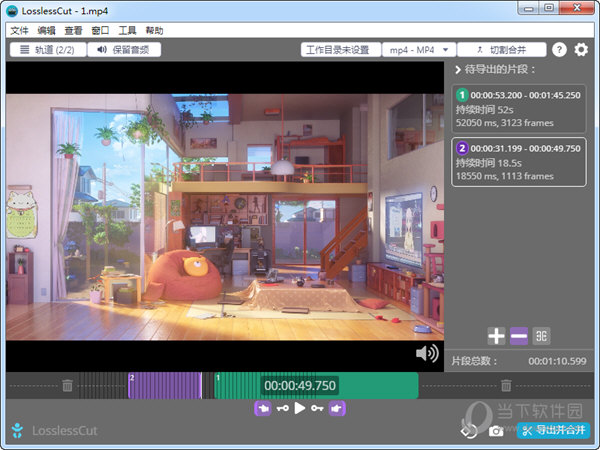The width and height of the screenshot is (600, 450).
Task: Jump to the previous keyframe key icon
Action: click(283, 409)
